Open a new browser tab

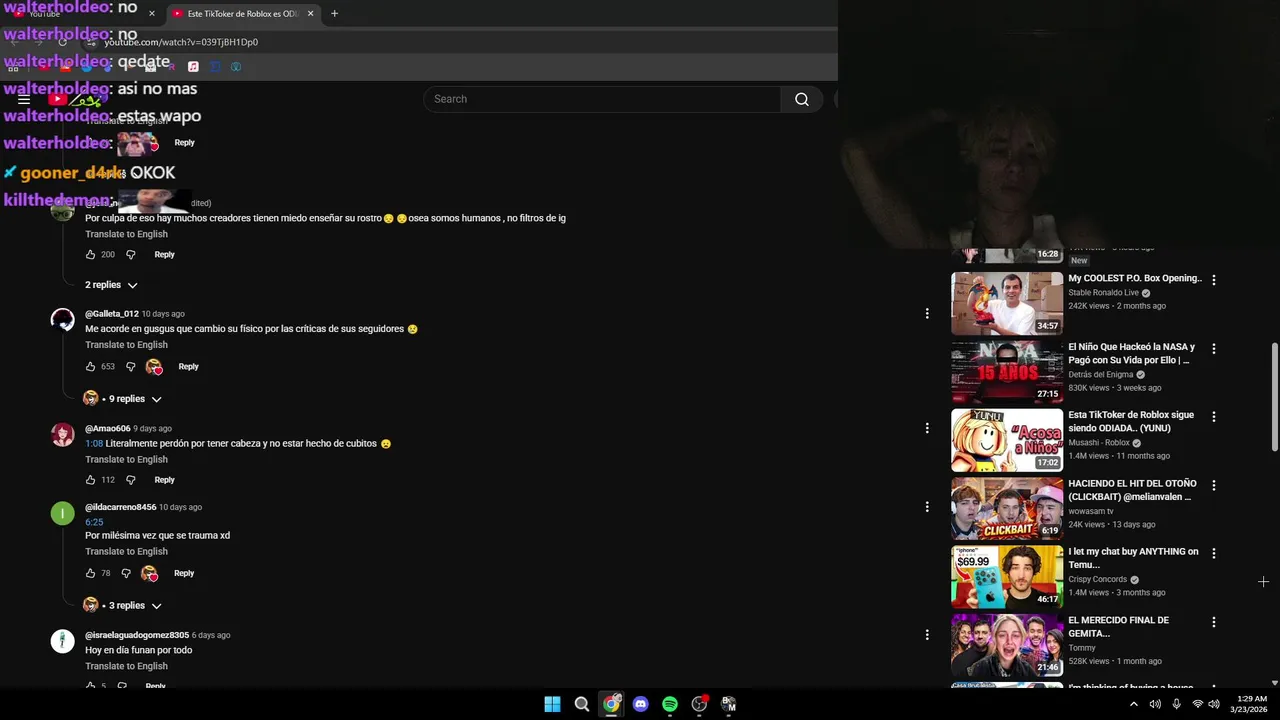pos(334,14)
